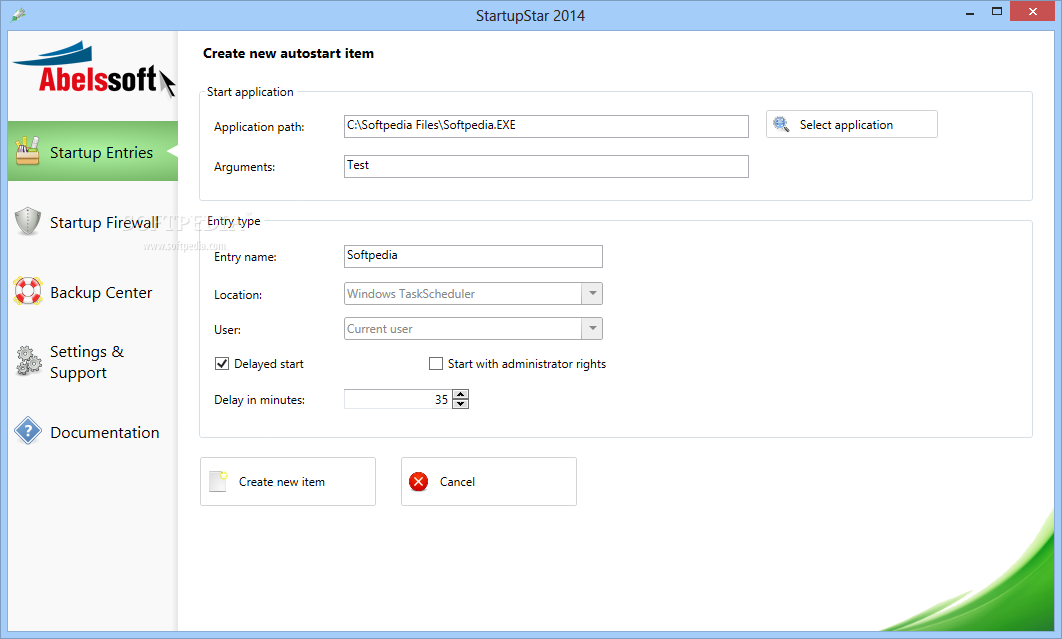
Task: Click the Startup Entries basket icon
Action: pos(27,150)
